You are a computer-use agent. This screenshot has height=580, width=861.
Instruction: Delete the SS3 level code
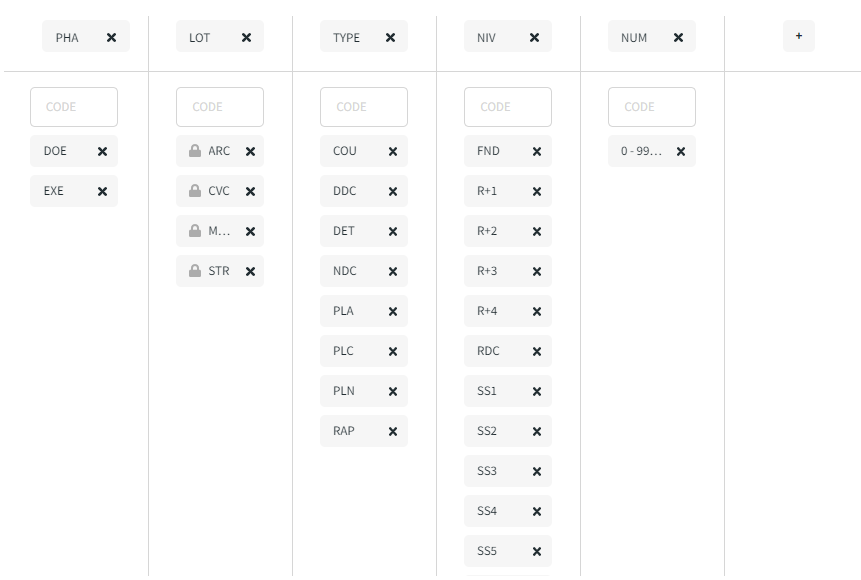pos(537,472)
